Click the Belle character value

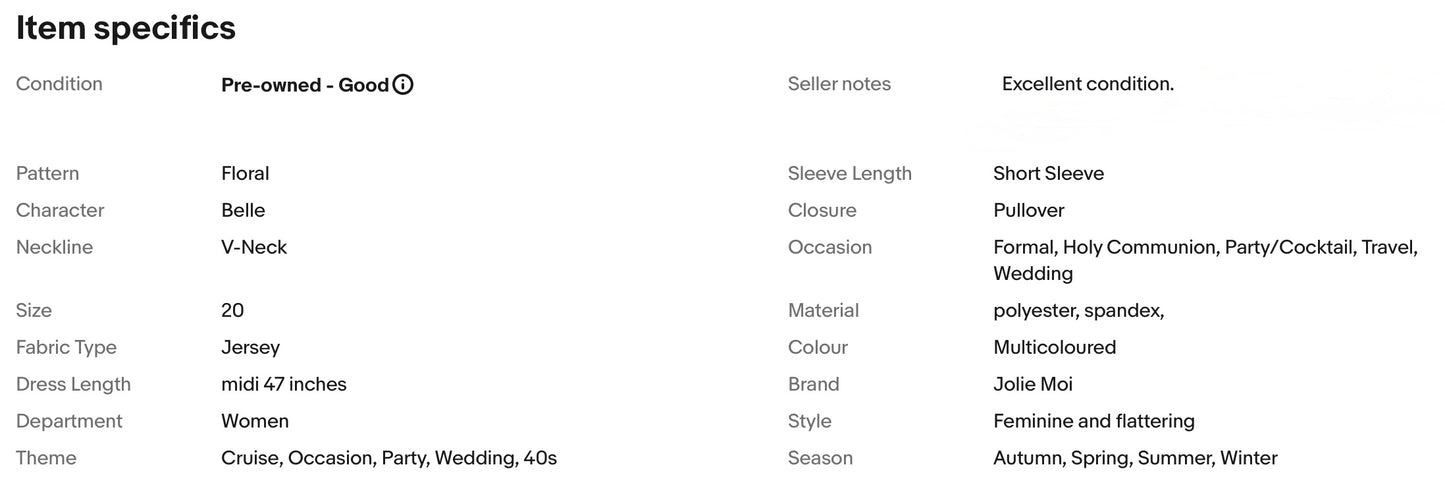243,210
